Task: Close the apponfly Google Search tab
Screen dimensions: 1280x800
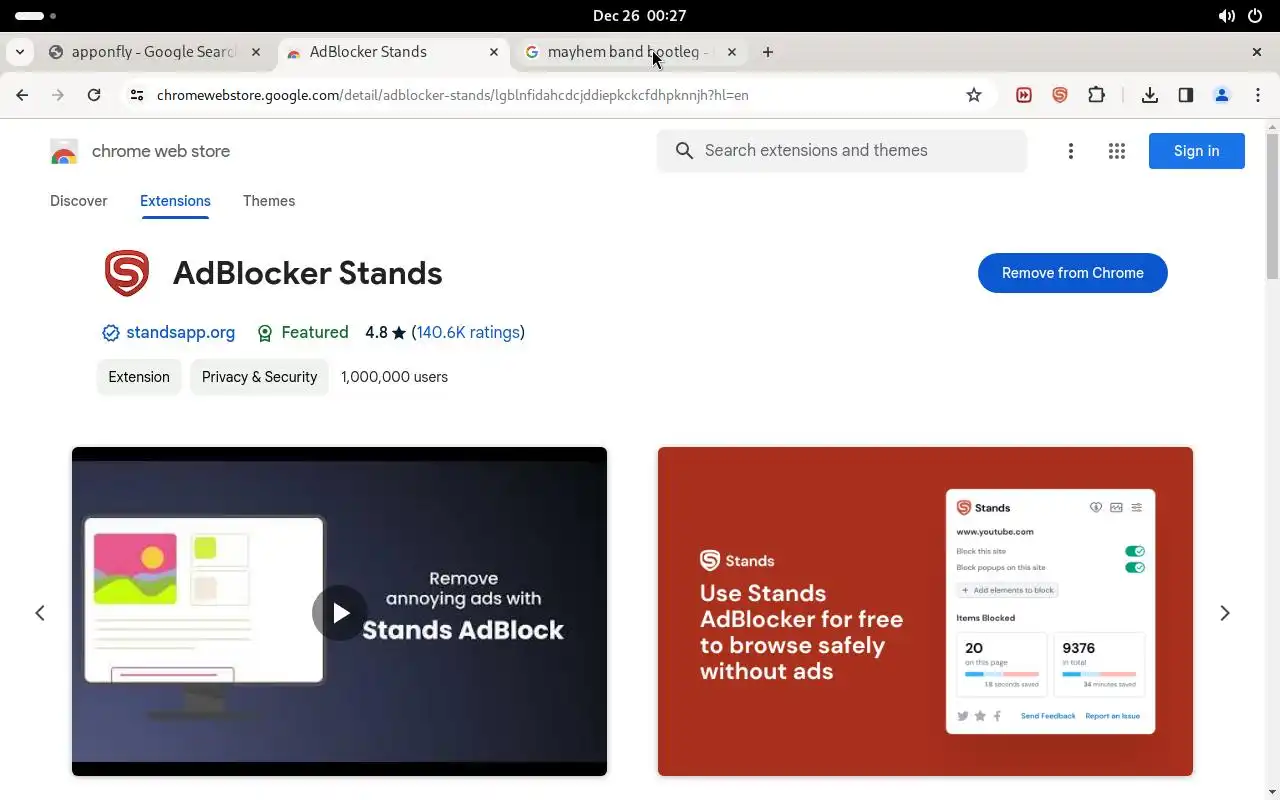Action: pos(256,52)
